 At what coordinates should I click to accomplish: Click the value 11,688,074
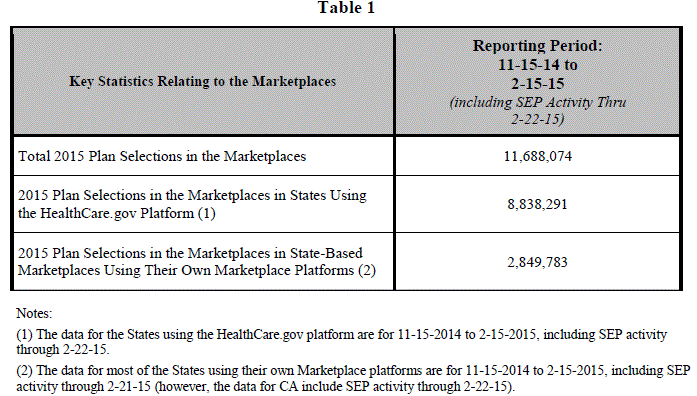tap(537, 156)
